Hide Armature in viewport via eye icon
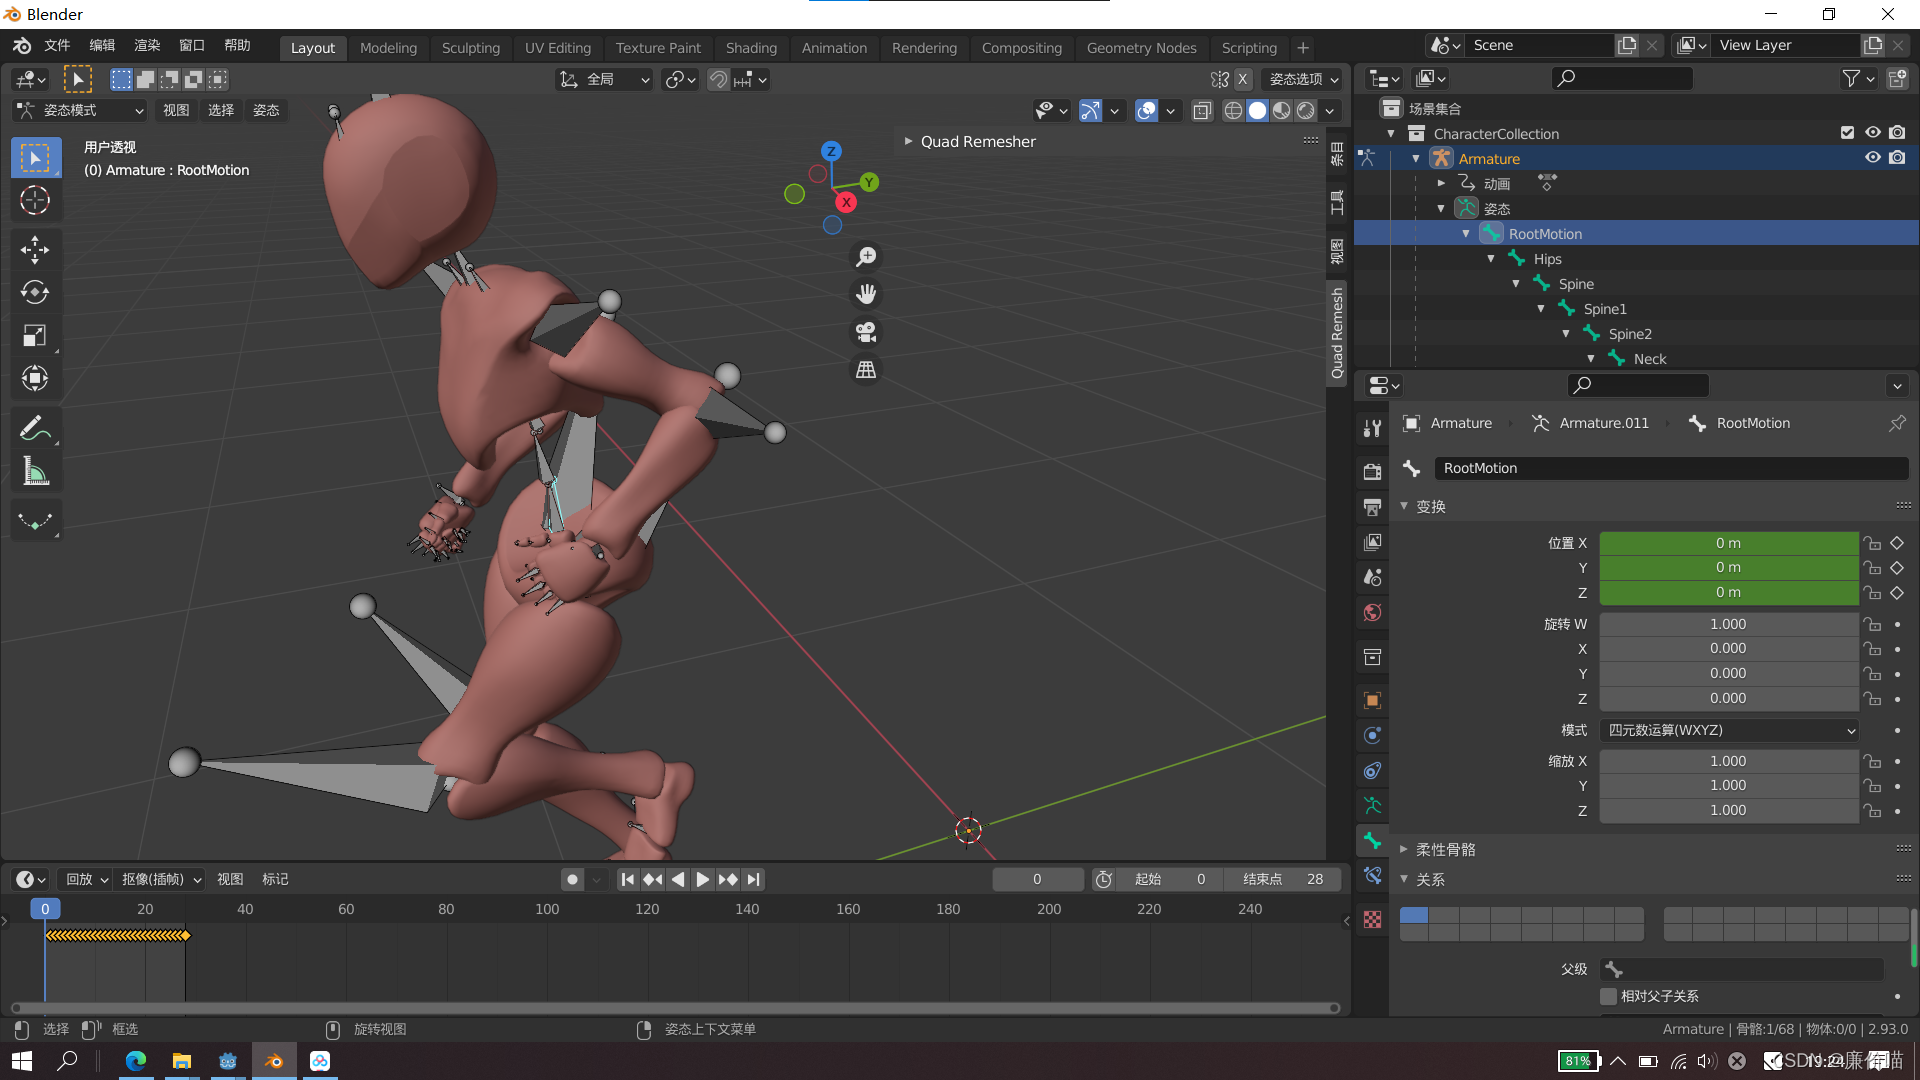This screenshot has height=1080, width=1920. pos(1872,158)
